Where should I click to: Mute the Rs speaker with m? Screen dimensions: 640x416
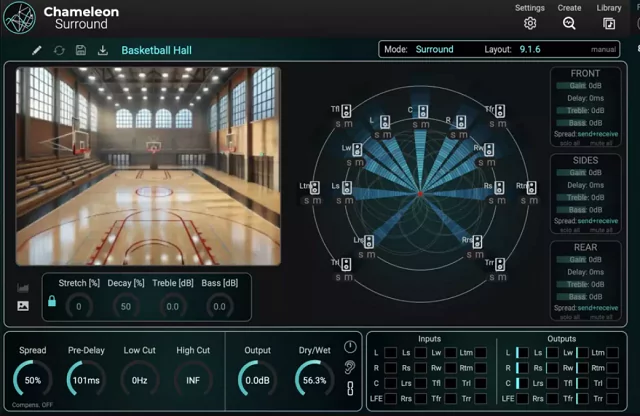pos(502,201)
